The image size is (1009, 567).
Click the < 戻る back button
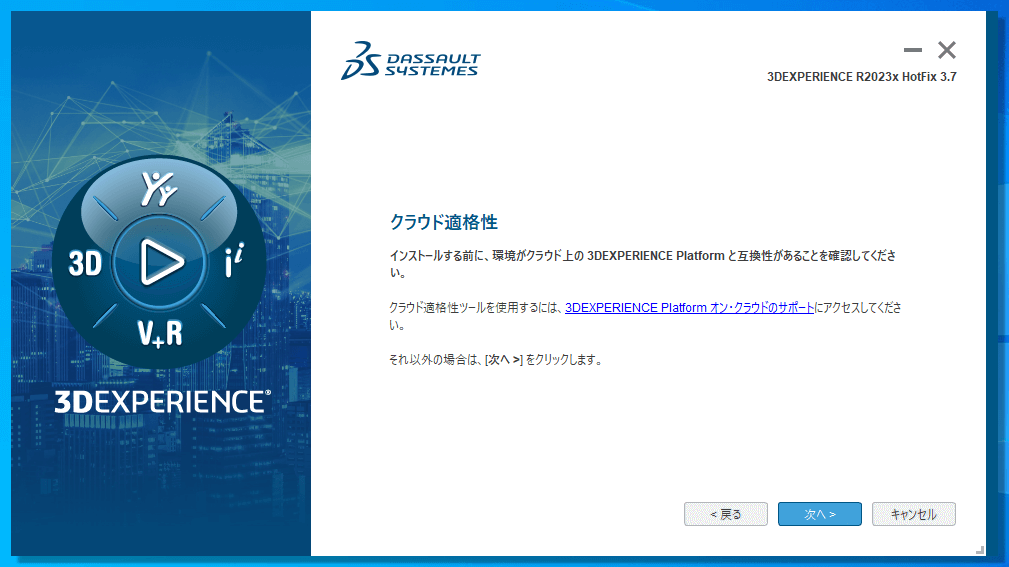point(725,514)
